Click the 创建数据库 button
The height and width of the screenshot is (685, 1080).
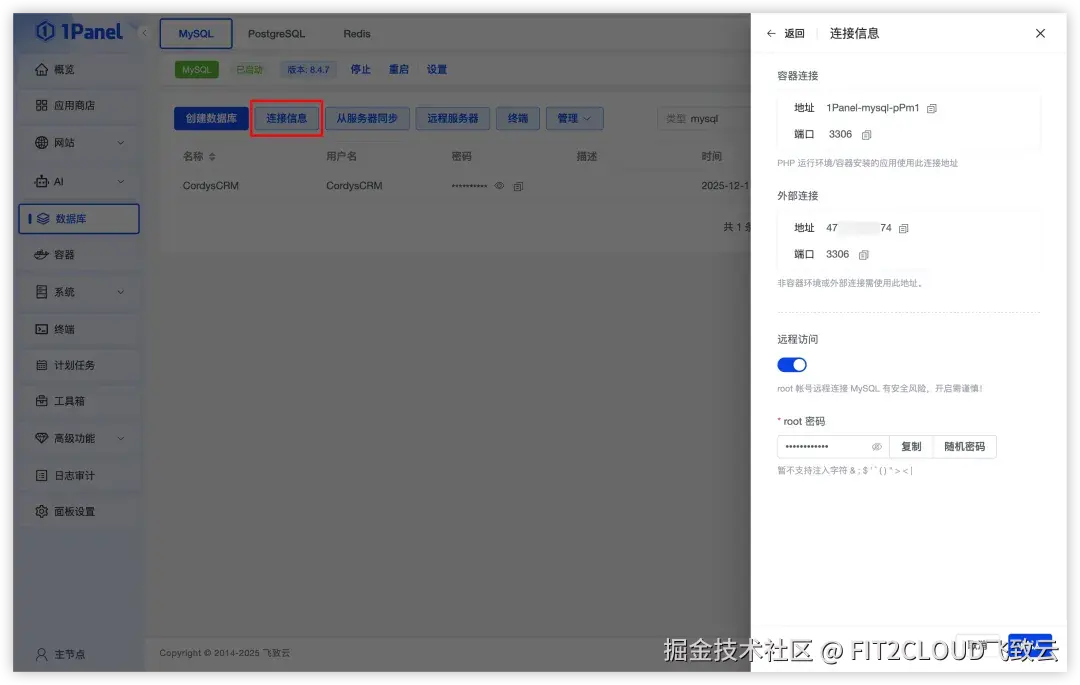pos(211,118)
